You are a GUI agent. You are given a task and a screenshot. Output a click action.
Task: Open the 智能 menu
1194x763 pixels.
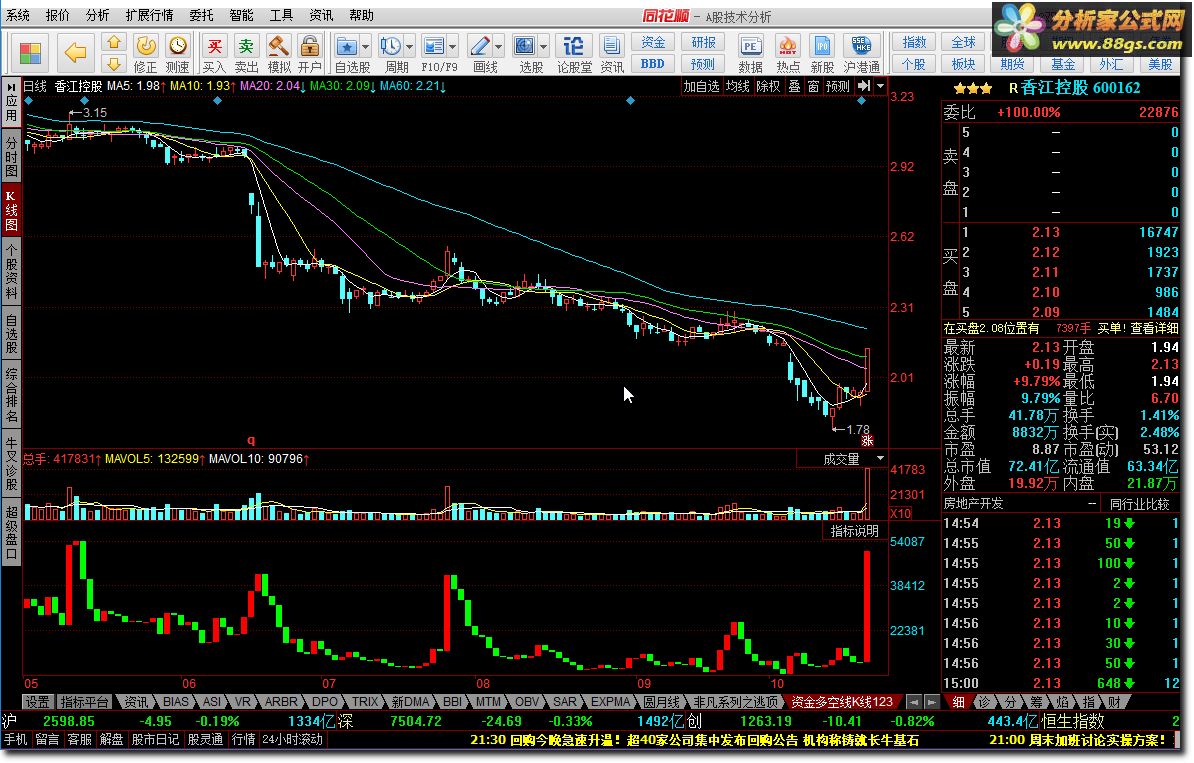(241, 15)
